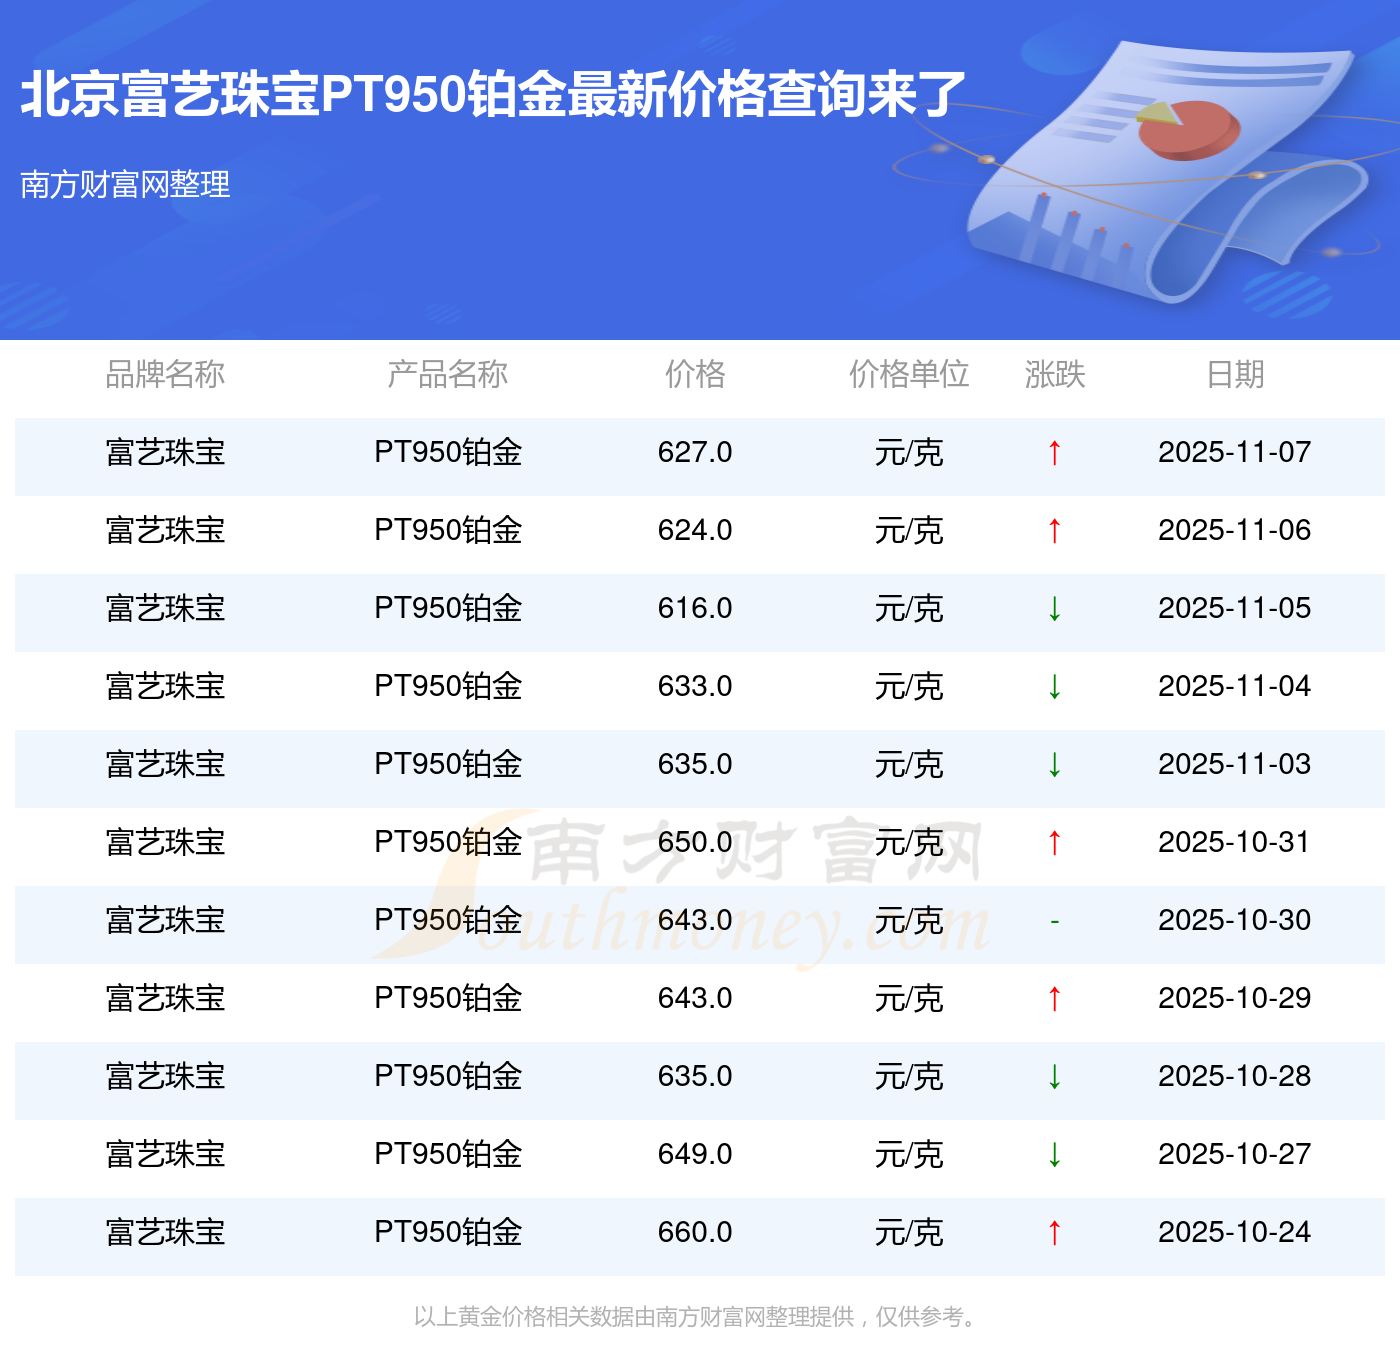The image size is (1400, 1362).
Task: Click the price 649.0
Action: [695, 1155]
